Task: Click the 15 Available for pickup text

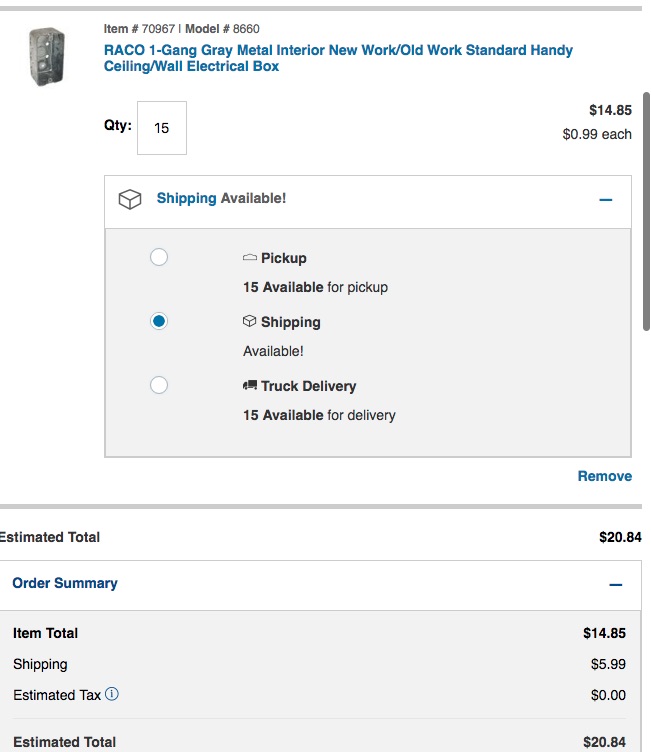Action: pyautogui.click(x=315, y=287)
